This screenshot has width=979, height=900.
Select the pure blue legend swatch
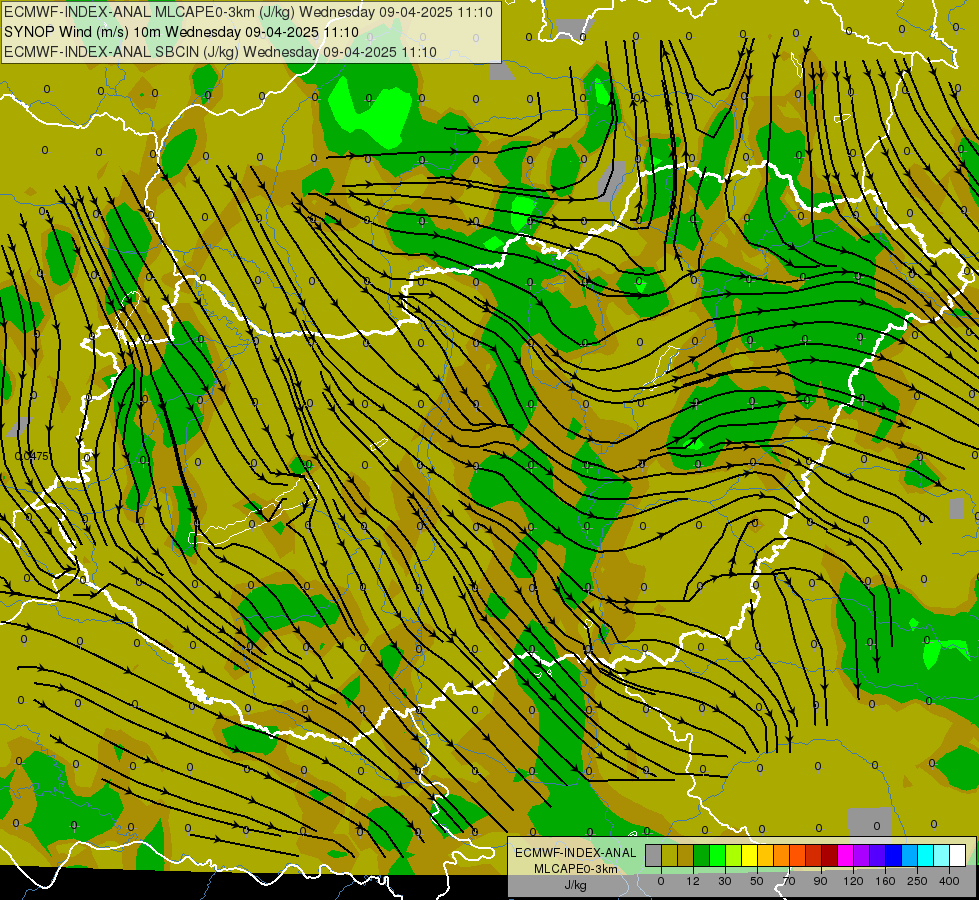[893, 855]
